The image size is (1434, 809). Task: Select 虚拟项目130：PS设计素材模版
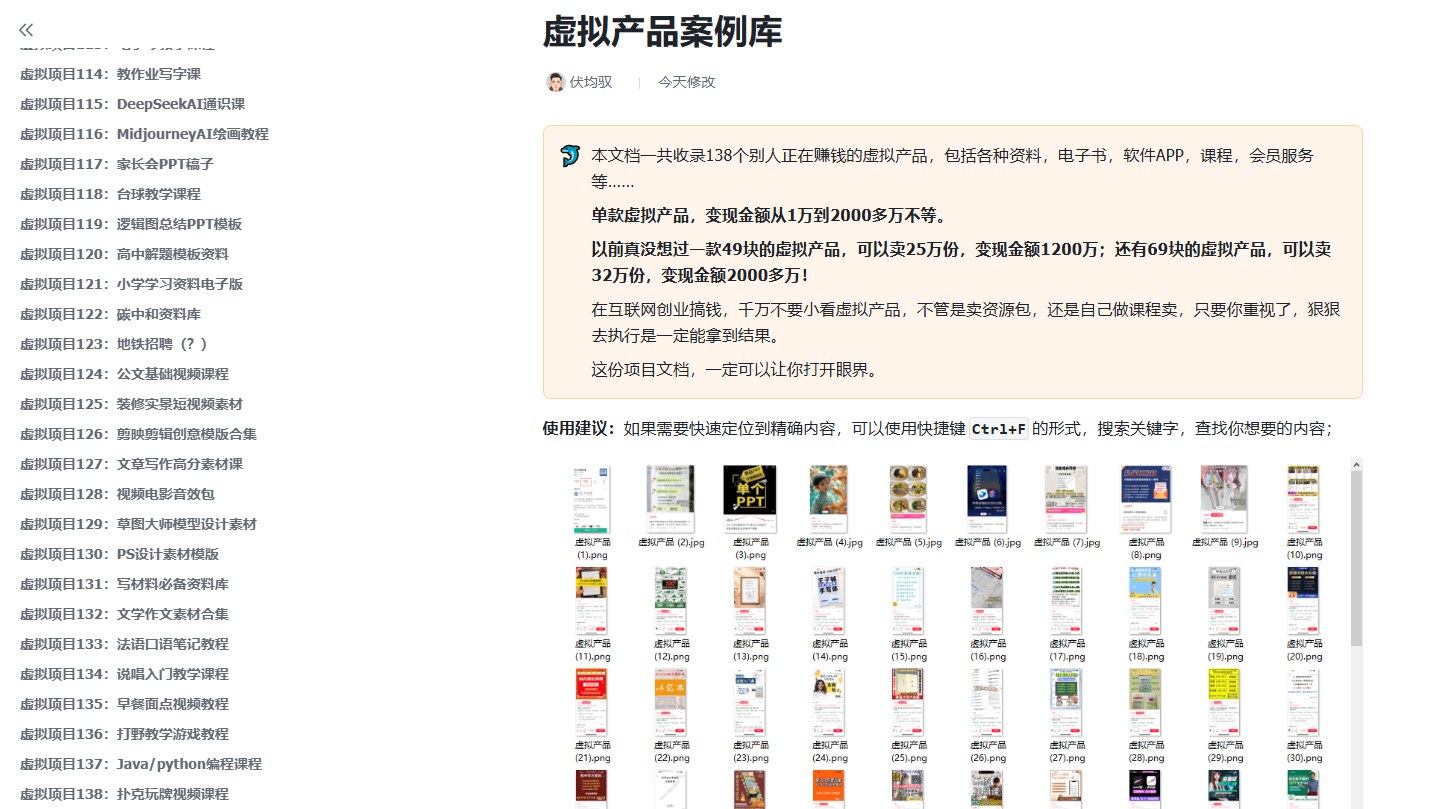(119, 554)
